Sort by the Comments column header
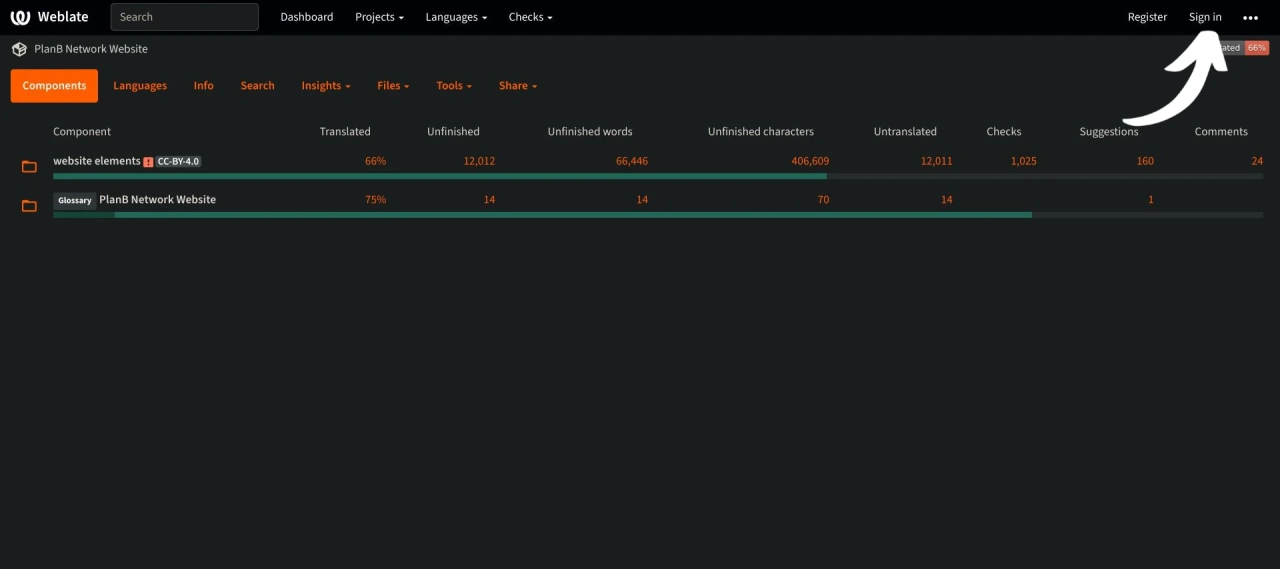 pyautogui.click(x=1221, y=132)
